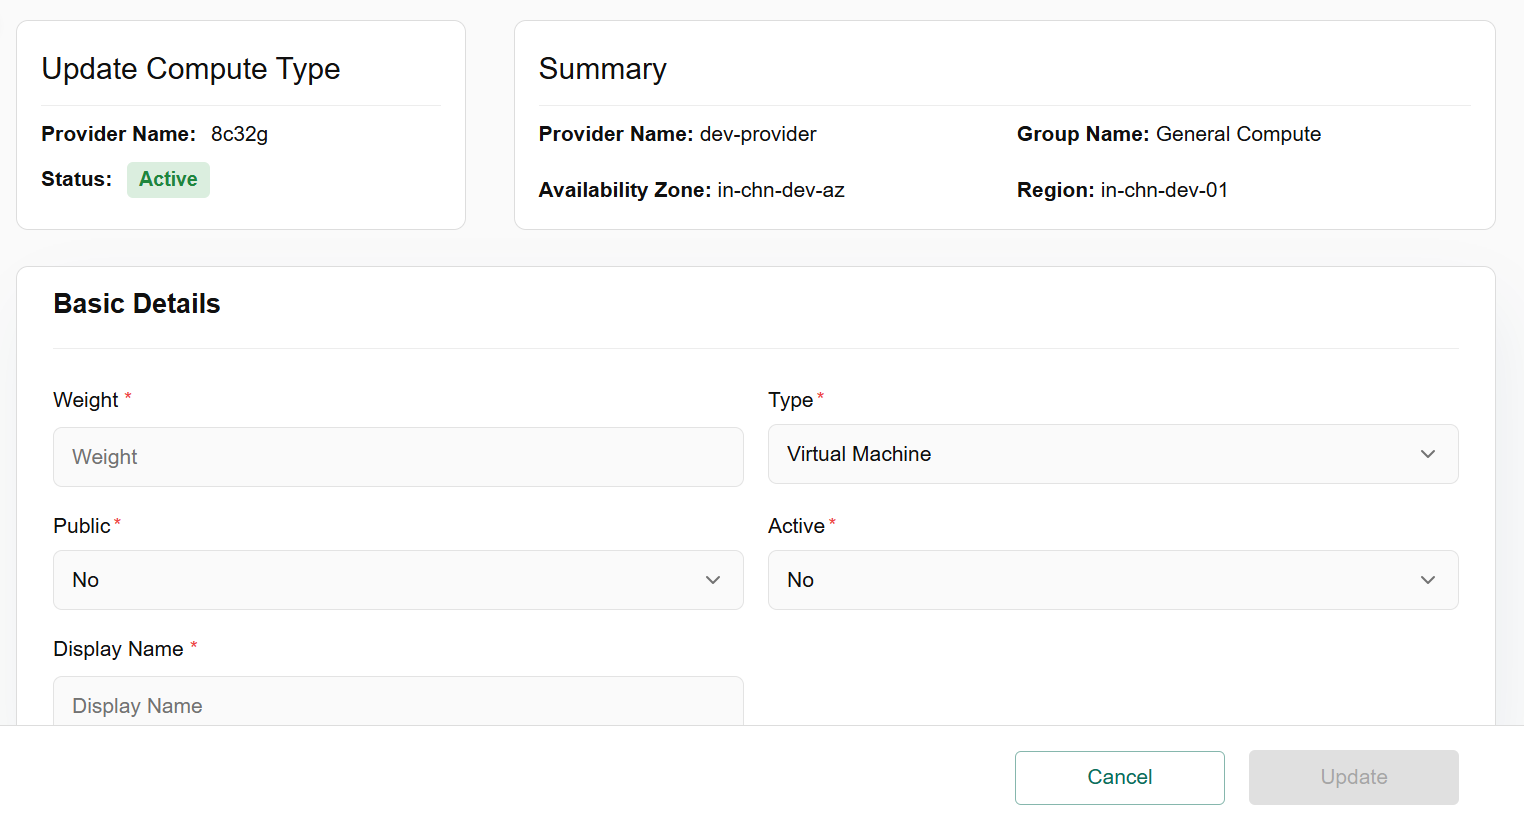This screenshot has width=1524, height=819.
Task: Click the chevron arrow in Public dropdown
Action: 712,580
